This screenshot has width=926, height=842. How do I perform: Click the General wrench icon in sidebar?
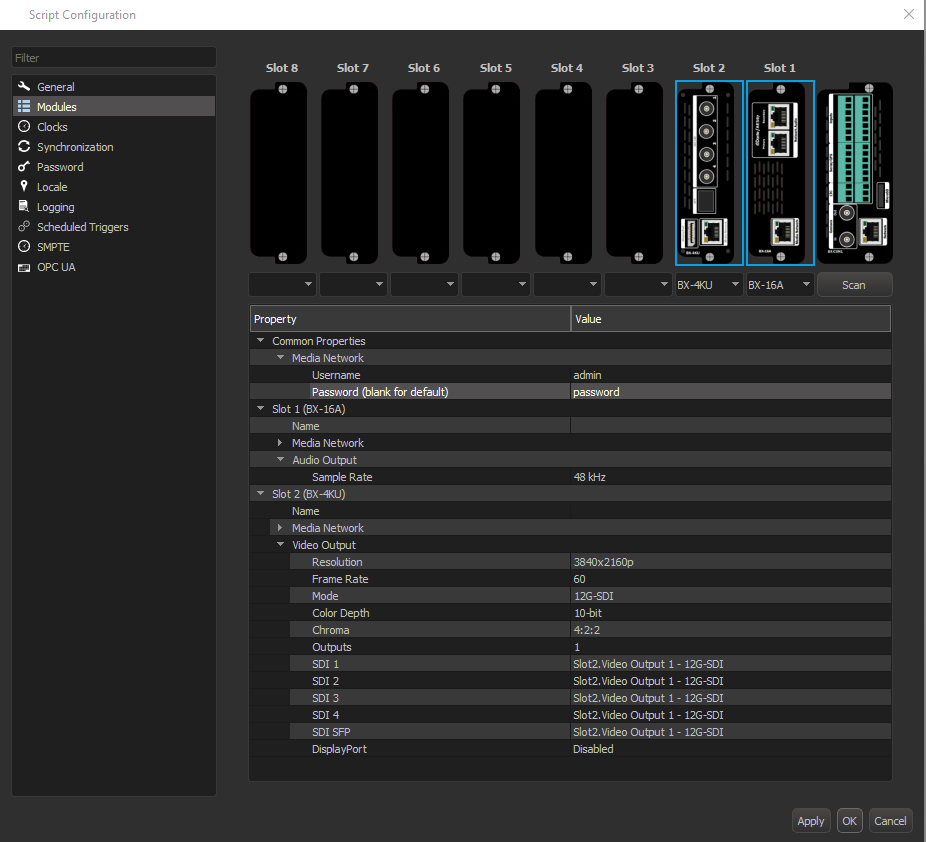(25, 87)
